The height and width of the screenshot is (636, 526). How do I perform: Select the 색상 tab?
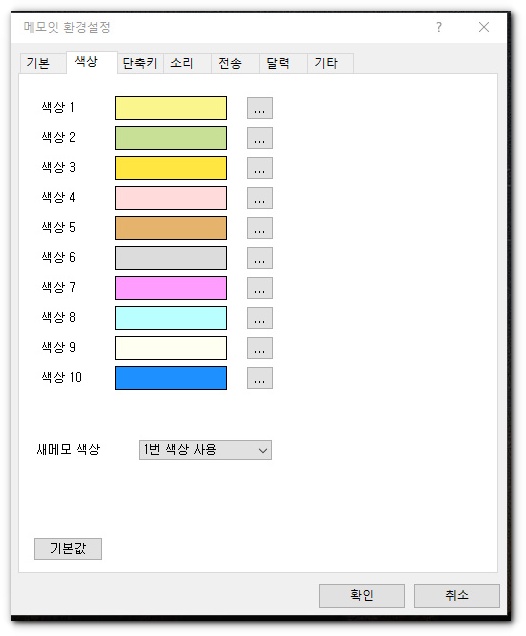[x=92, y=62]
